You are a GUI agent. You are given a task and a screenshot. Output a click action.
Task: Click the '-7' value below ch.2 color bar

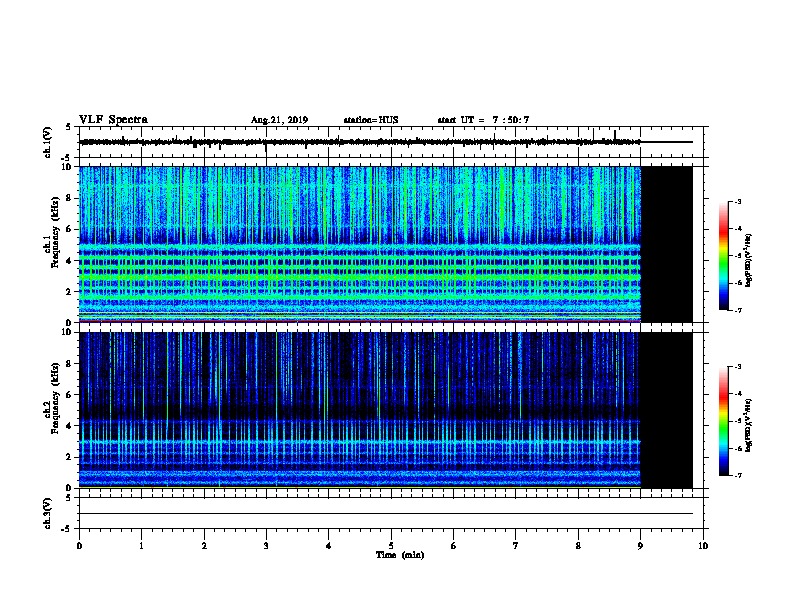pos(737,476)
